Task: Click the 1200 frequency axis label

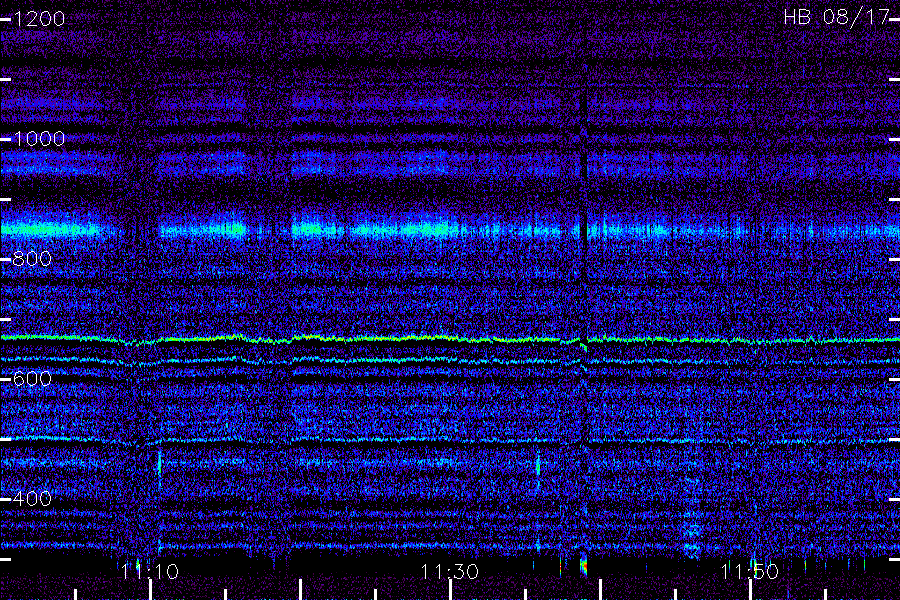Action: point(39,19)
